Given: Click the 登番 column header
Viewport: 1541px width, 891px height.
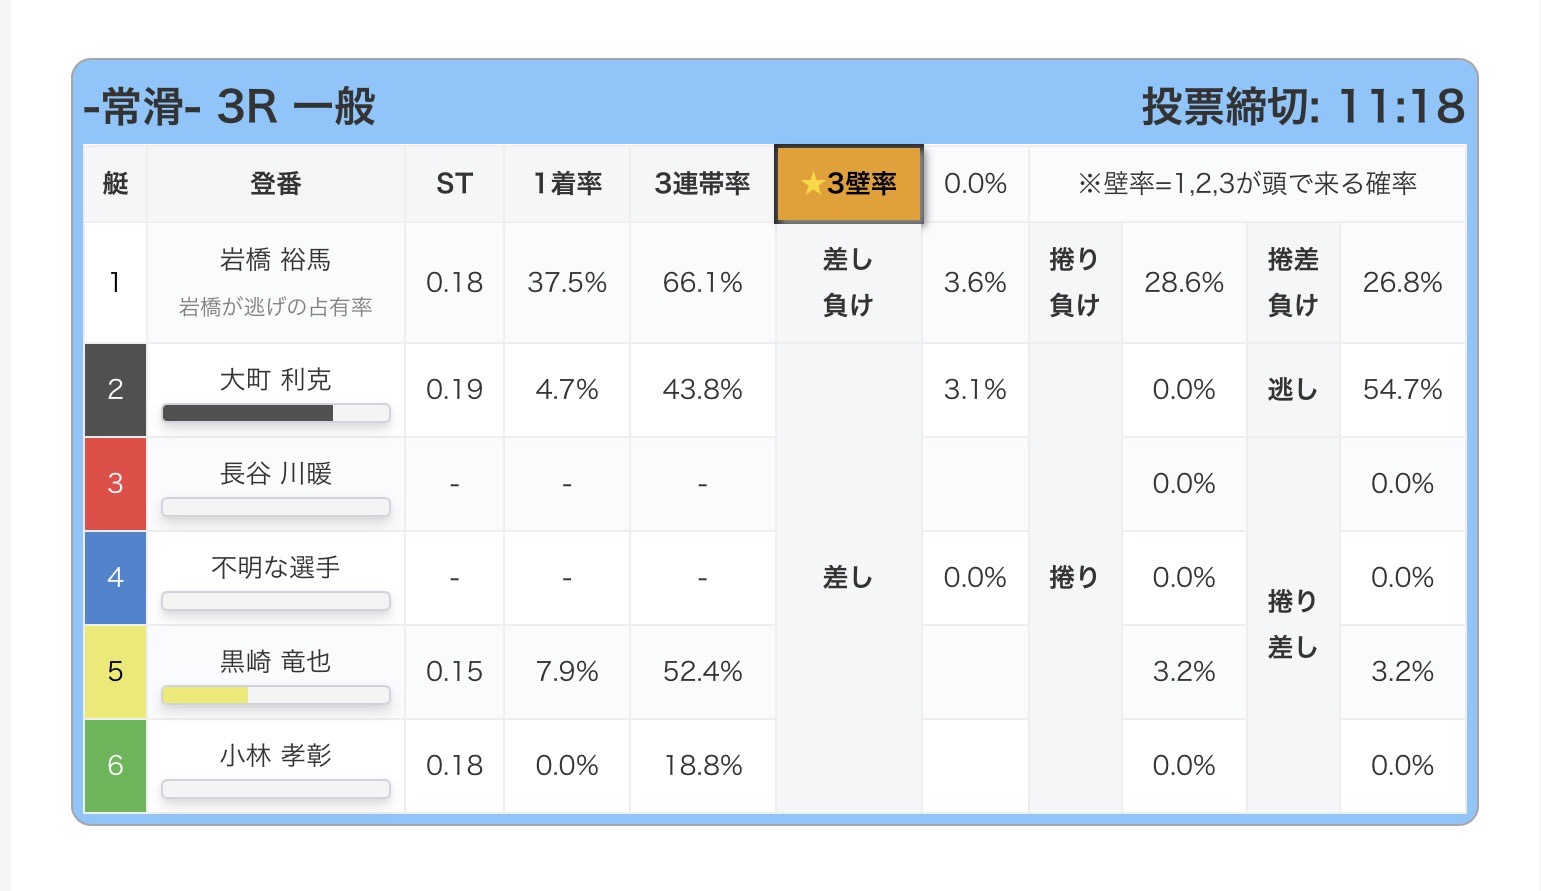Looking at the screenshot, I should point(275,184).
